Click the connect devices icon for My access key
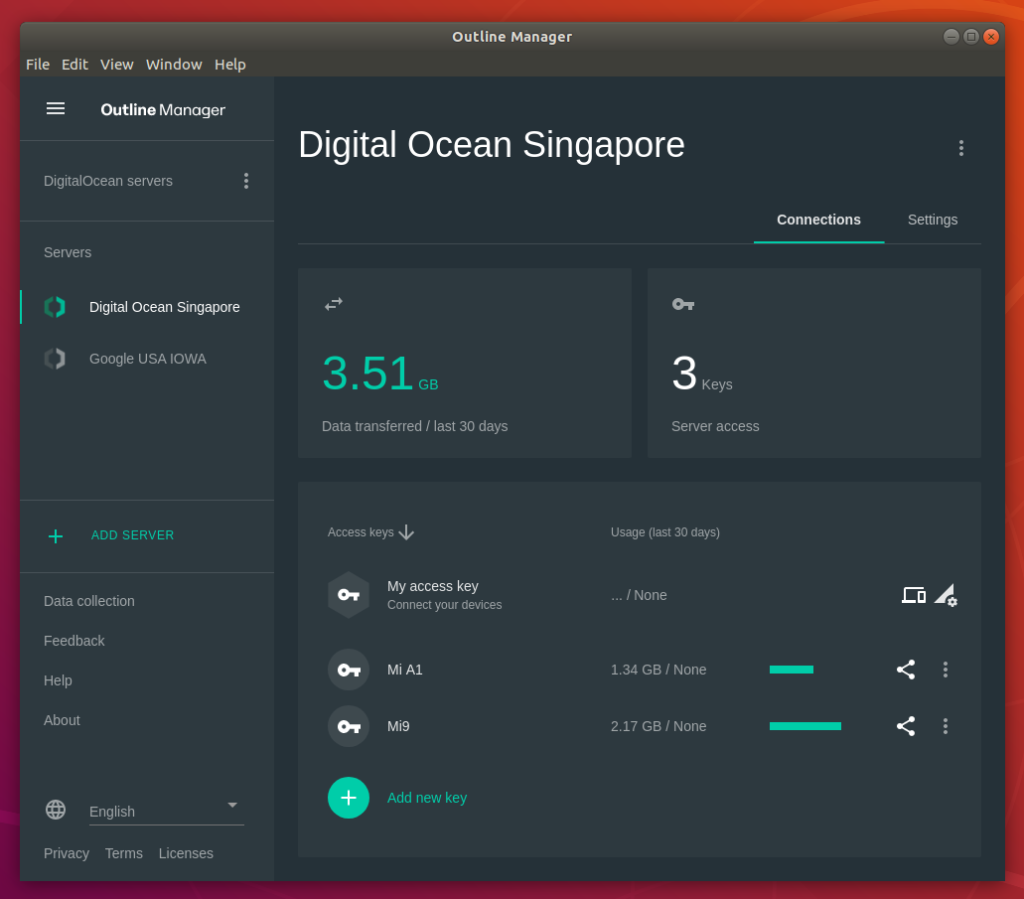 913,595
